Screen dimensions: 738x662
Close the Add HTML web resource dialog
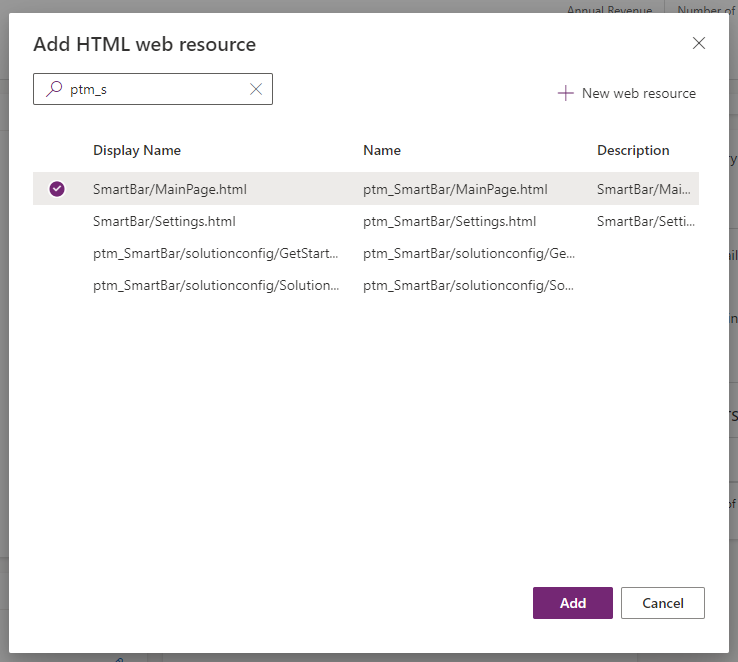698,43
